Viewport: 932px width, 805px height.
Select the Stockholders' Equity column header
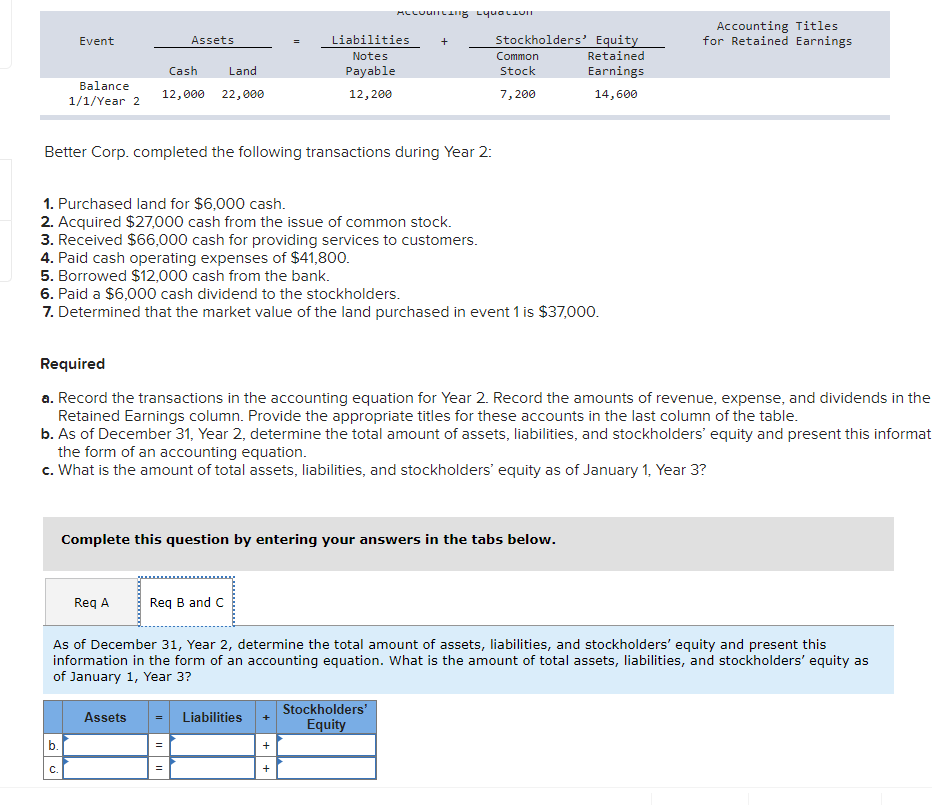(x=326, y=716)
